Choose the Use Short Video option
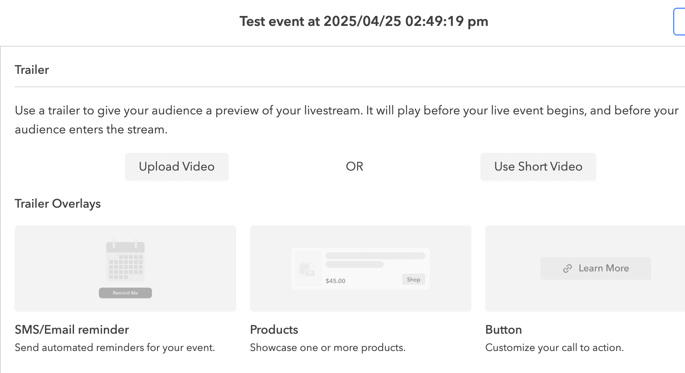685x373 pixels. (x=538, y=166)
